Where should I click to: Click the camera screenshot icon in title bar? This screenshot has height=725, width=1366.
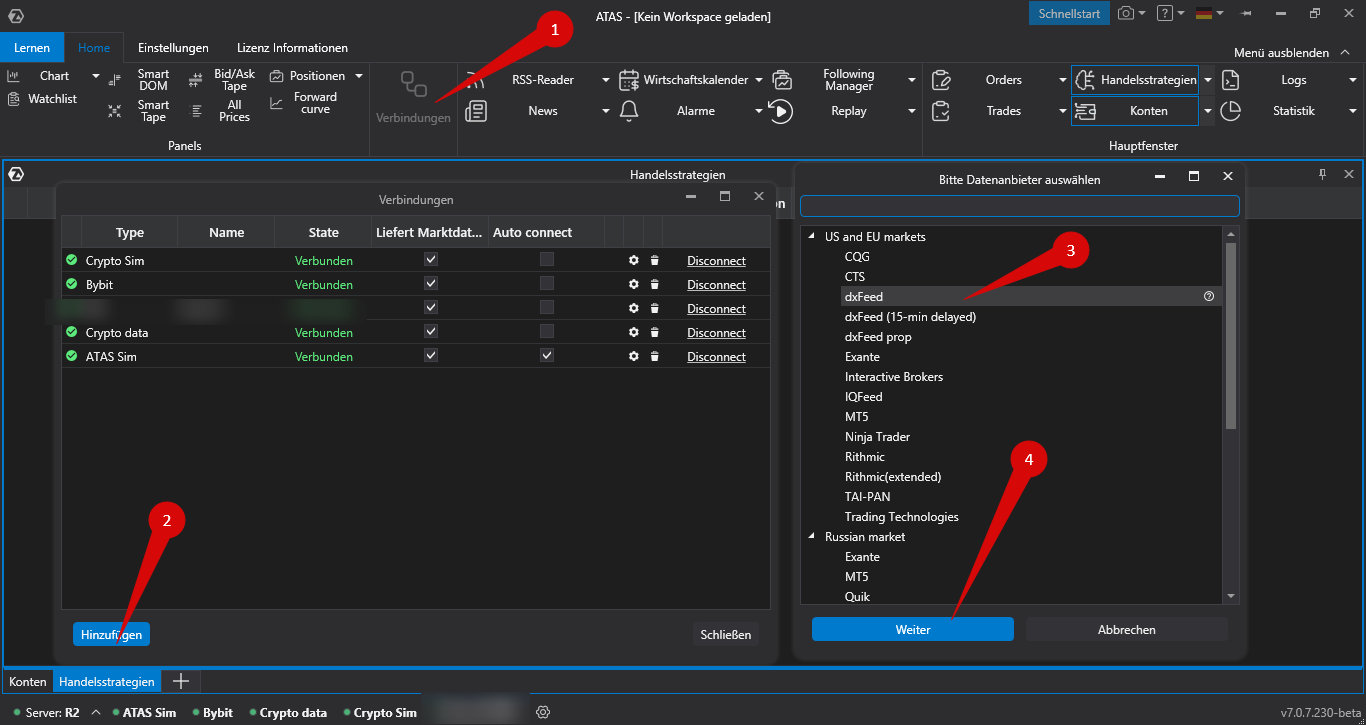pos(1126,13)
